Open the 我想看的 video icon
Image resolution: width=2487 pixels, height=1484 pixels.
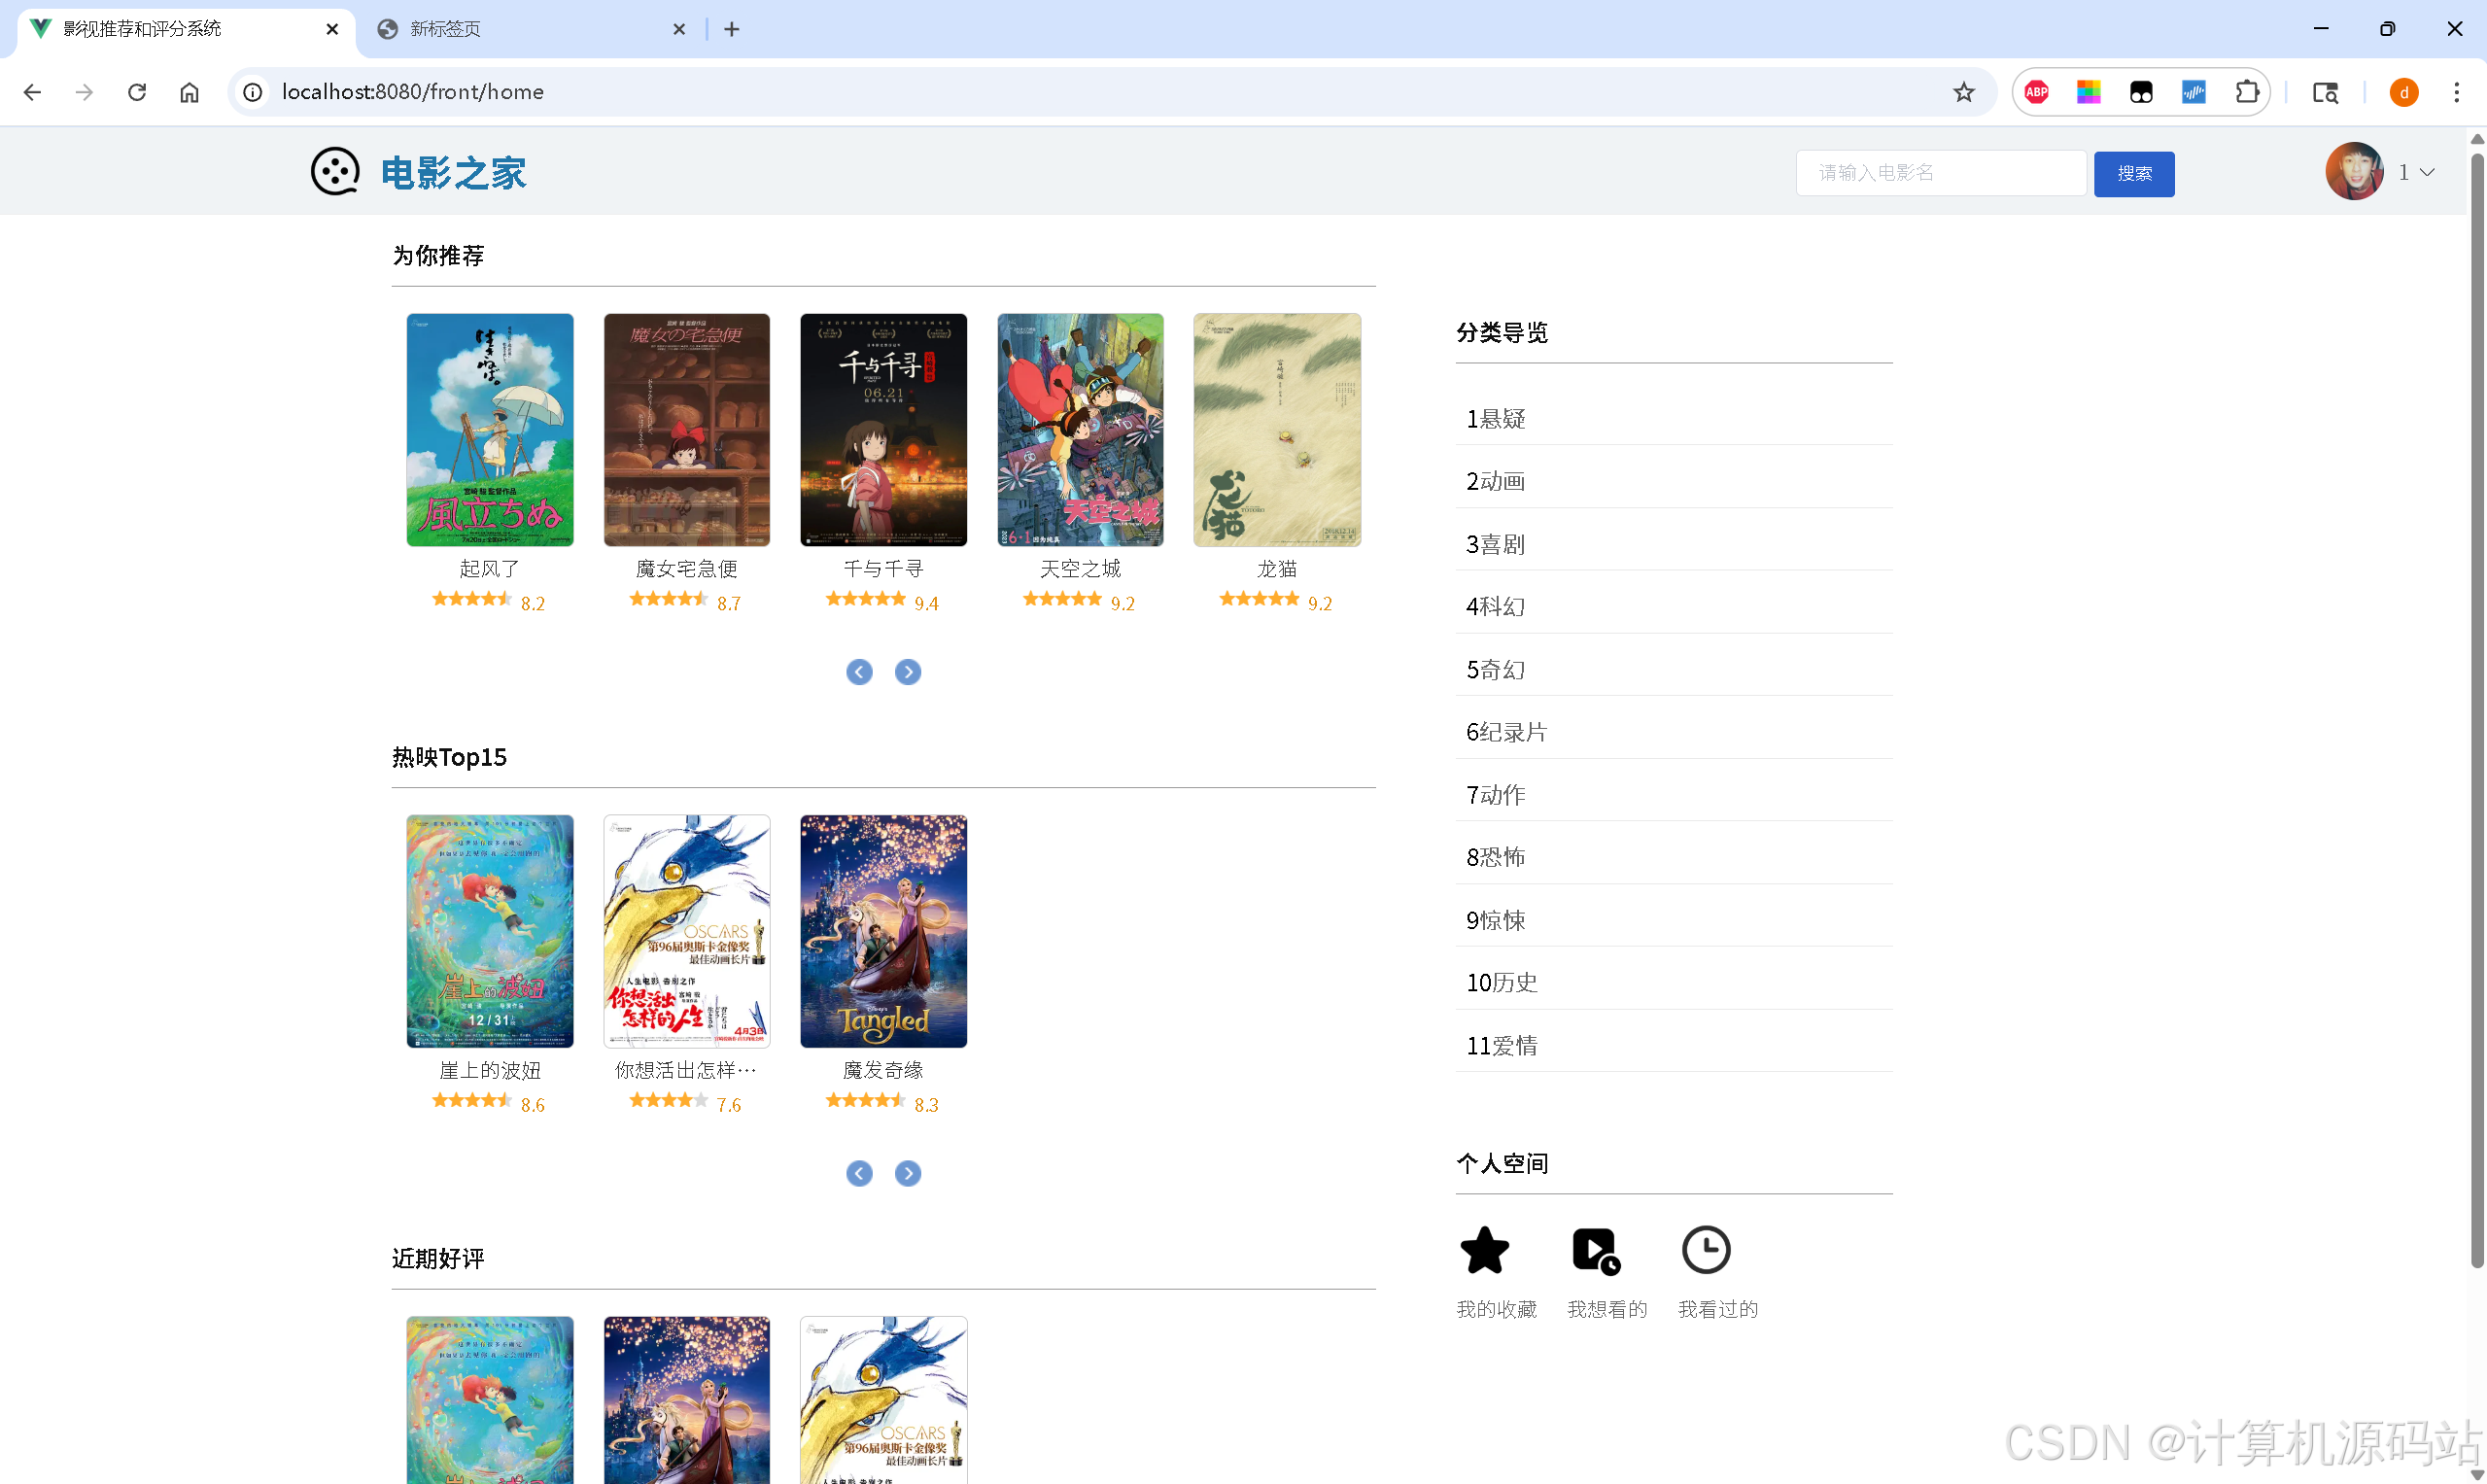click(x=1595, y=1250)
